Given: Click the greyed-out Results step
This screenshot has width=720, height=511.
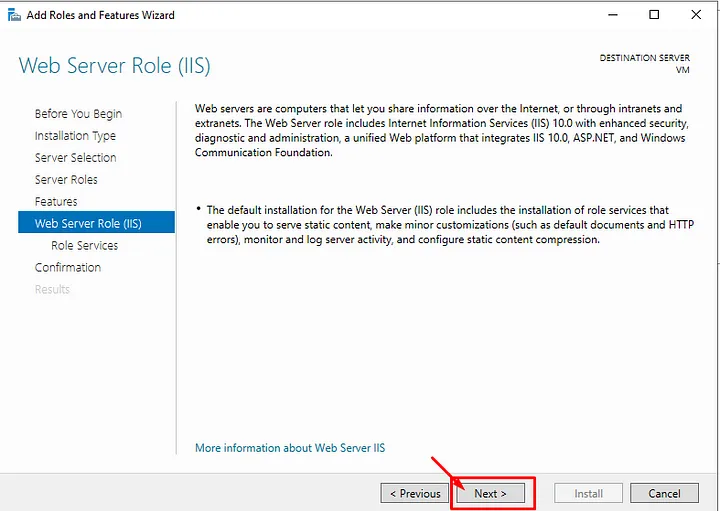Looking at the screenshot, I should click(x=52, y=290).
